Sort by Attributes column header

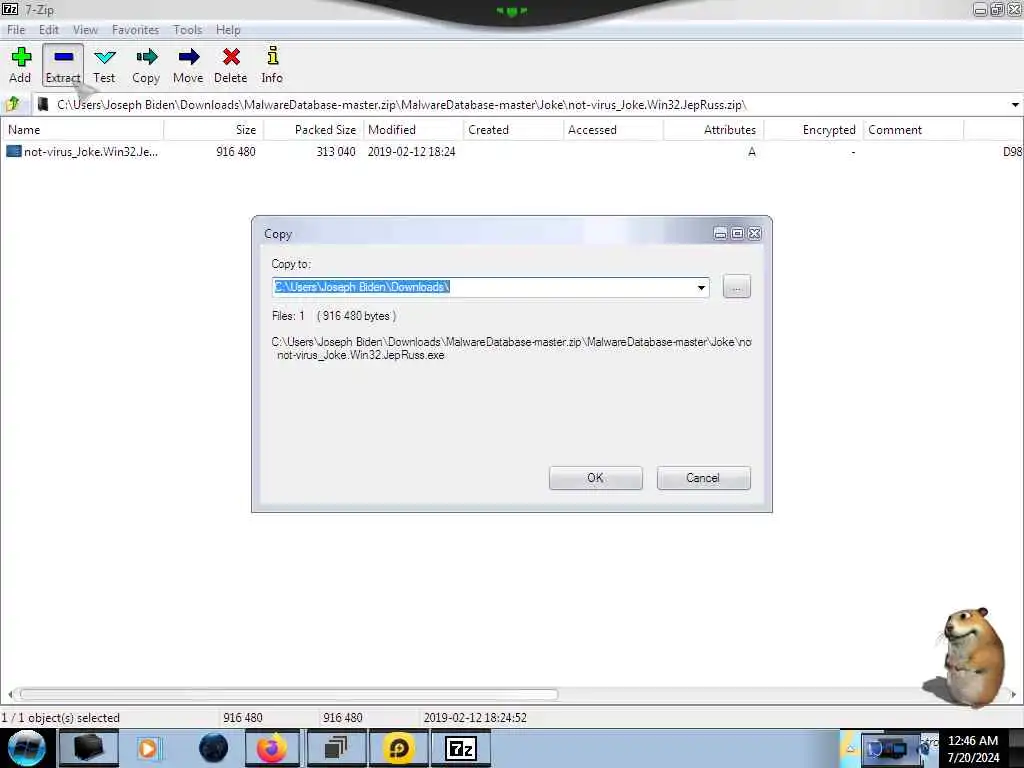714,130
